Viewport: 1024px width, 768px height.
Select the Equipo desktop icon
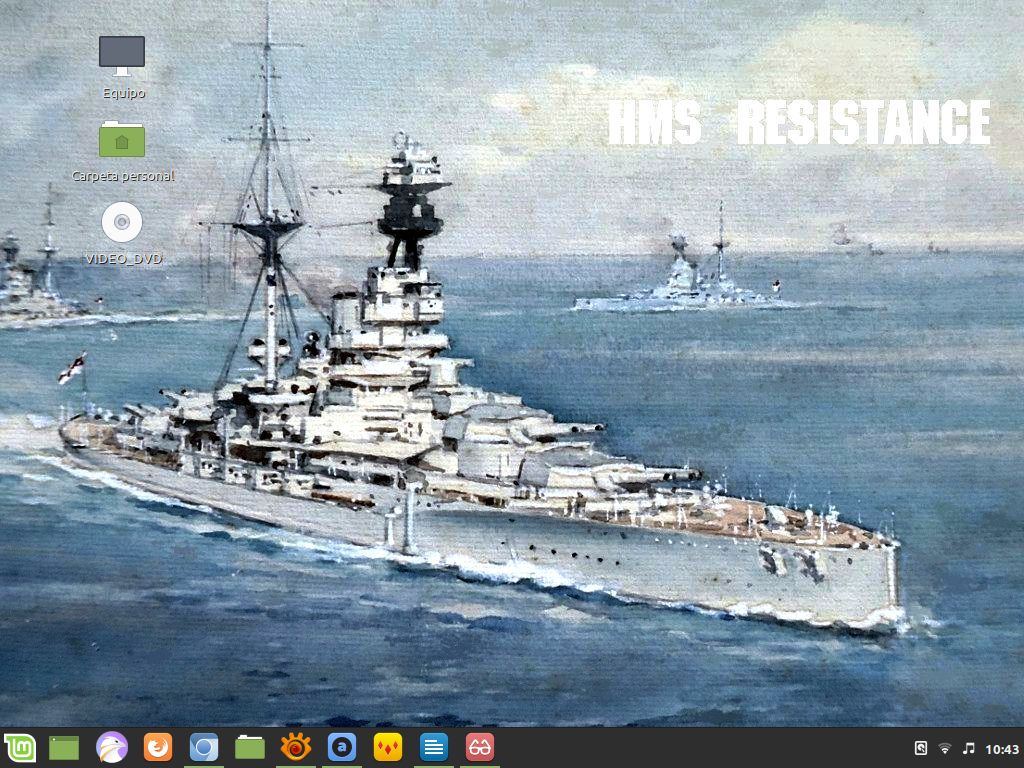[122, 56]
